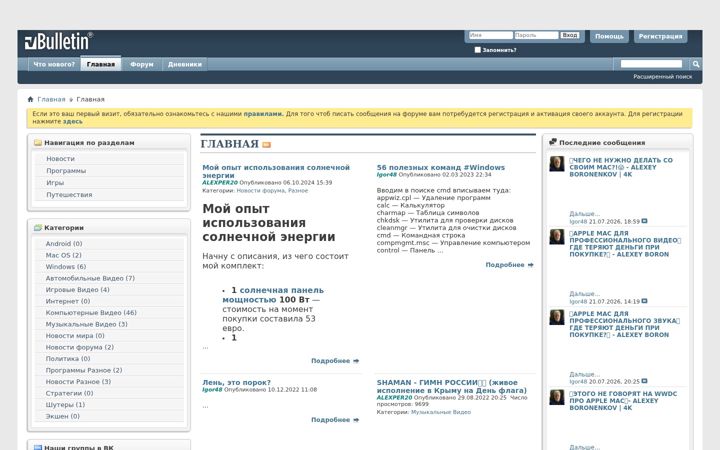Click the search input field in navbar
The height and width of the screenshot is (450, 720).
pos(651,64)
